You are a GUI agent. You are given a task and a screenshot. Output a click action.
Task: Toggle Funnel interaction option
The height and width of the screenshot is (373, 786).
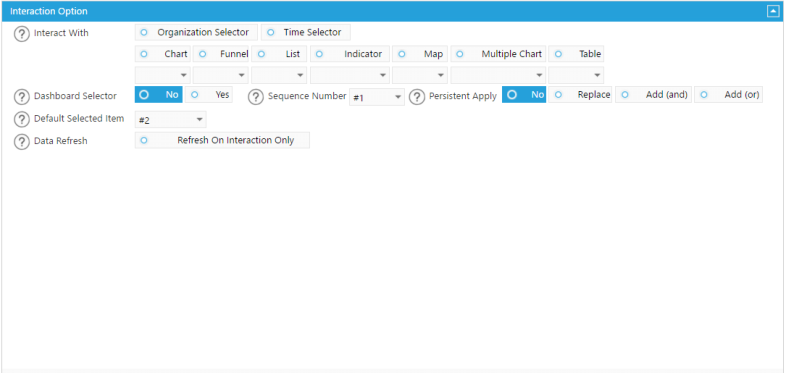pos(221,54)
